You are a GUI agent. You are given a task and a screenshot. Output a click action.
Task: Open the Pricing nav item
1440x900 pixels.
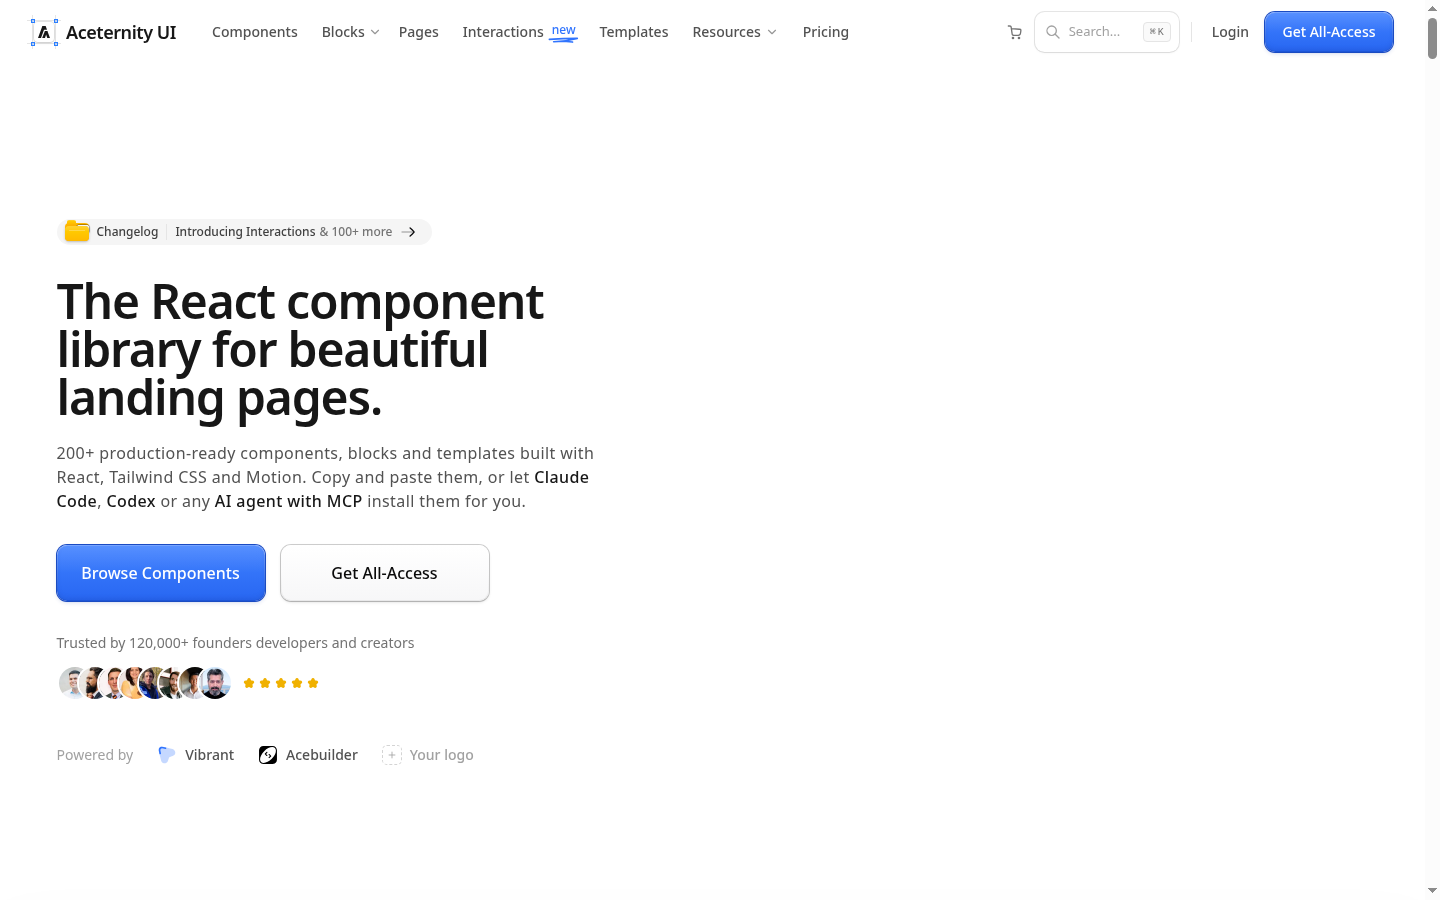point(826,32)
